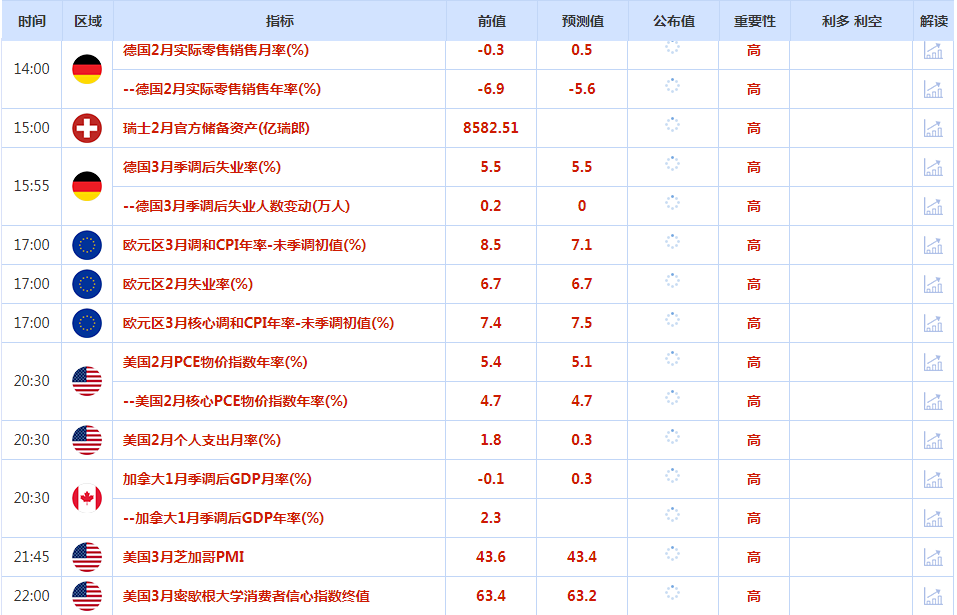Click the US flag beside the 20:30 PCE rows
The image size is (957, 615).
tap(87, 381)
